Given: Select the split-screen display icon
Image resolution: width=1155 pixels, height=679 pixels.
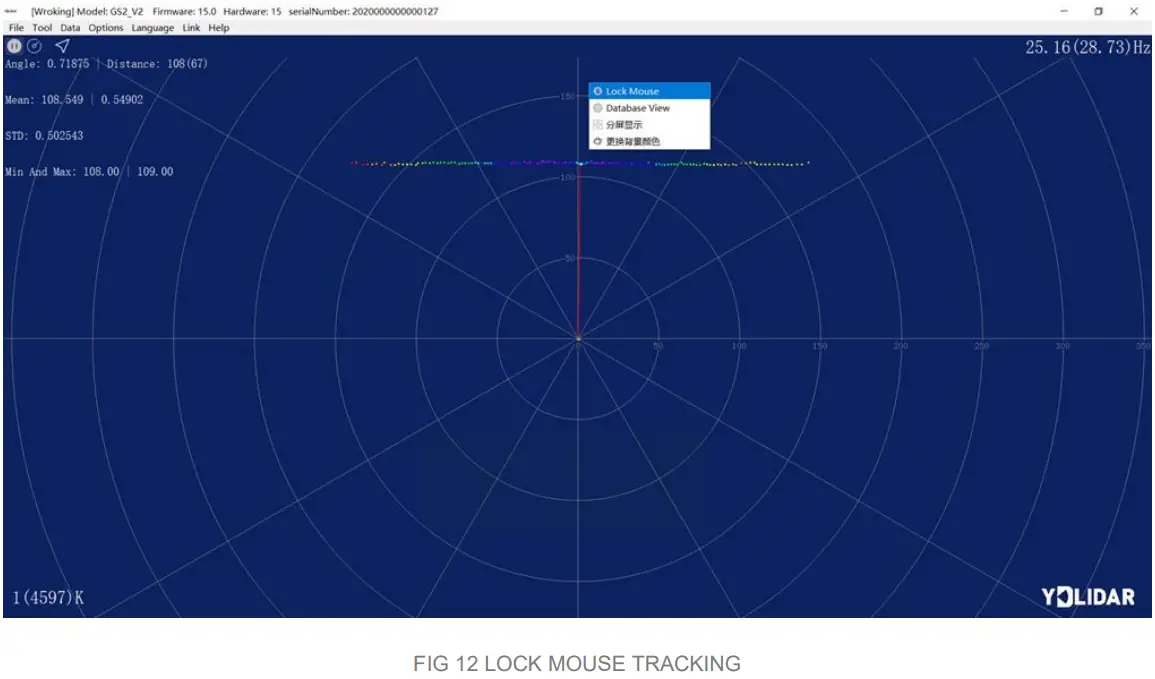Looking at the screenshot, I should tap(599, 124).
